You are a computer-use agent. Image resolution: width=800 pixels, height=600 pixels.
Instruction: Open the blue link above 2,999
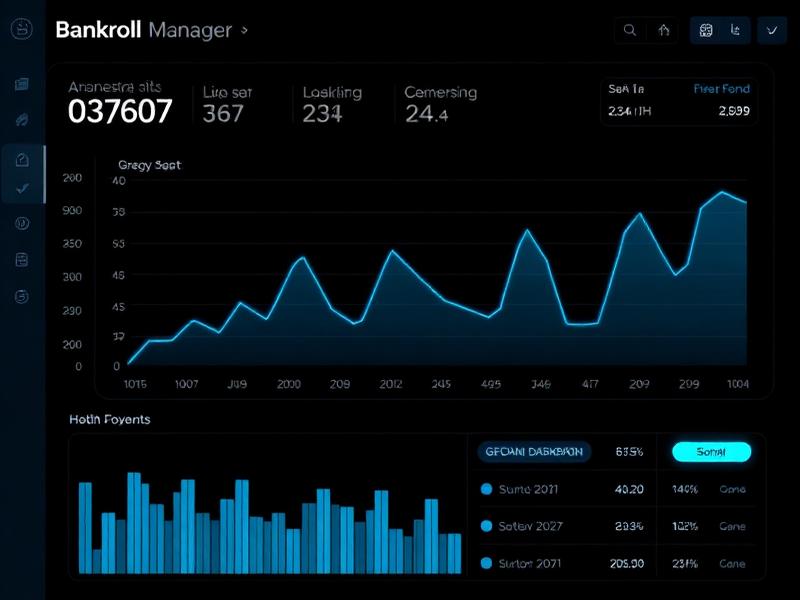721,89
